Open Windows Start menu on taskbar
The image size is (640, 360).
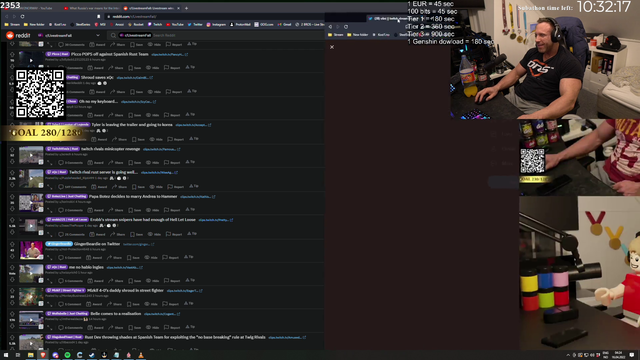pyautogui.click(x=6, y=355)
